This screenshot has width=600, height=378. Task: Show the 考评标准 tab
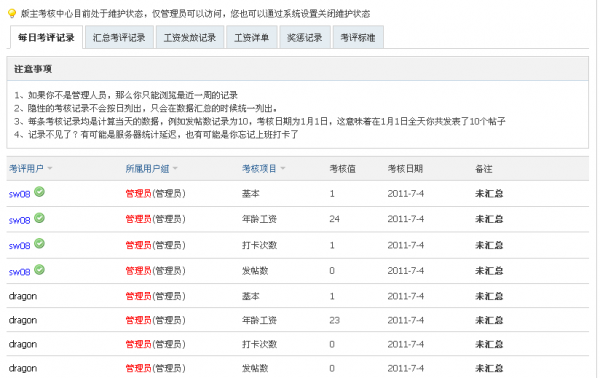point(358,37)
